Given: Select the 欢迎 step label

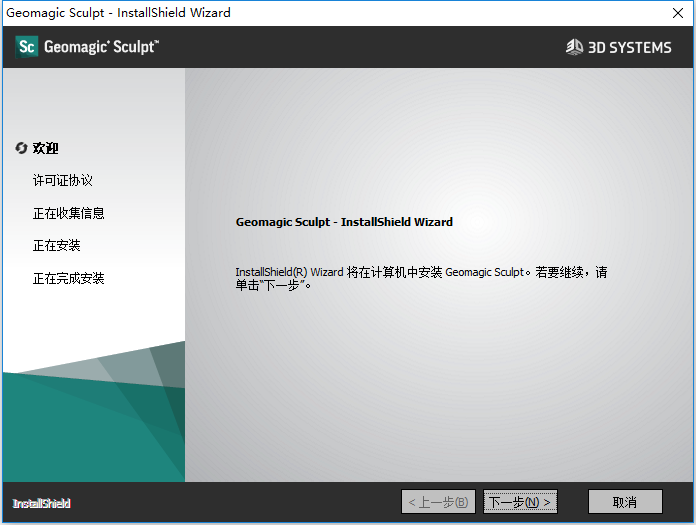Looking at the screenshot, I should (45, 148).
